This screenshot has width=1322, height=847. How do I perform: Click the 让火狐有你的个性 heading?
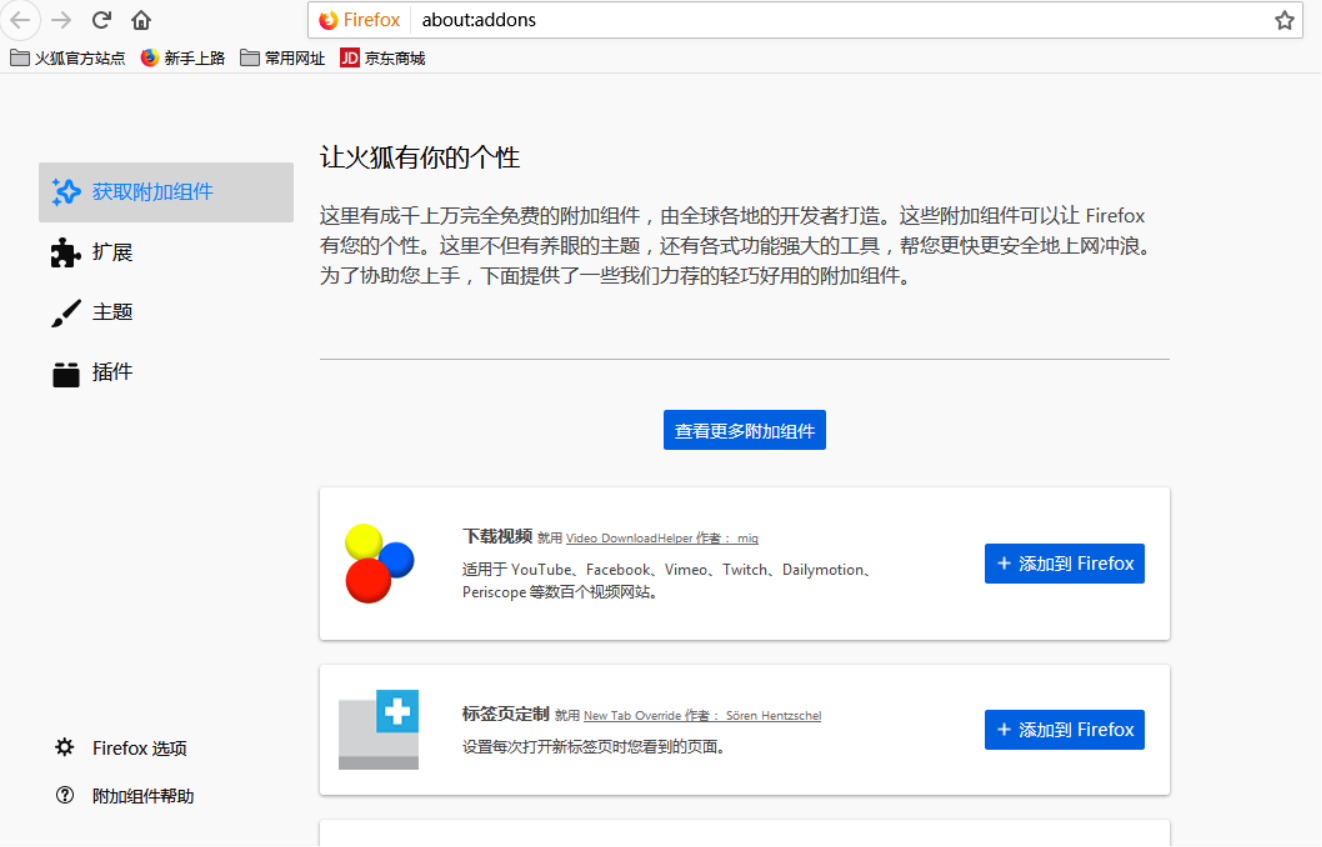point(420,158)
